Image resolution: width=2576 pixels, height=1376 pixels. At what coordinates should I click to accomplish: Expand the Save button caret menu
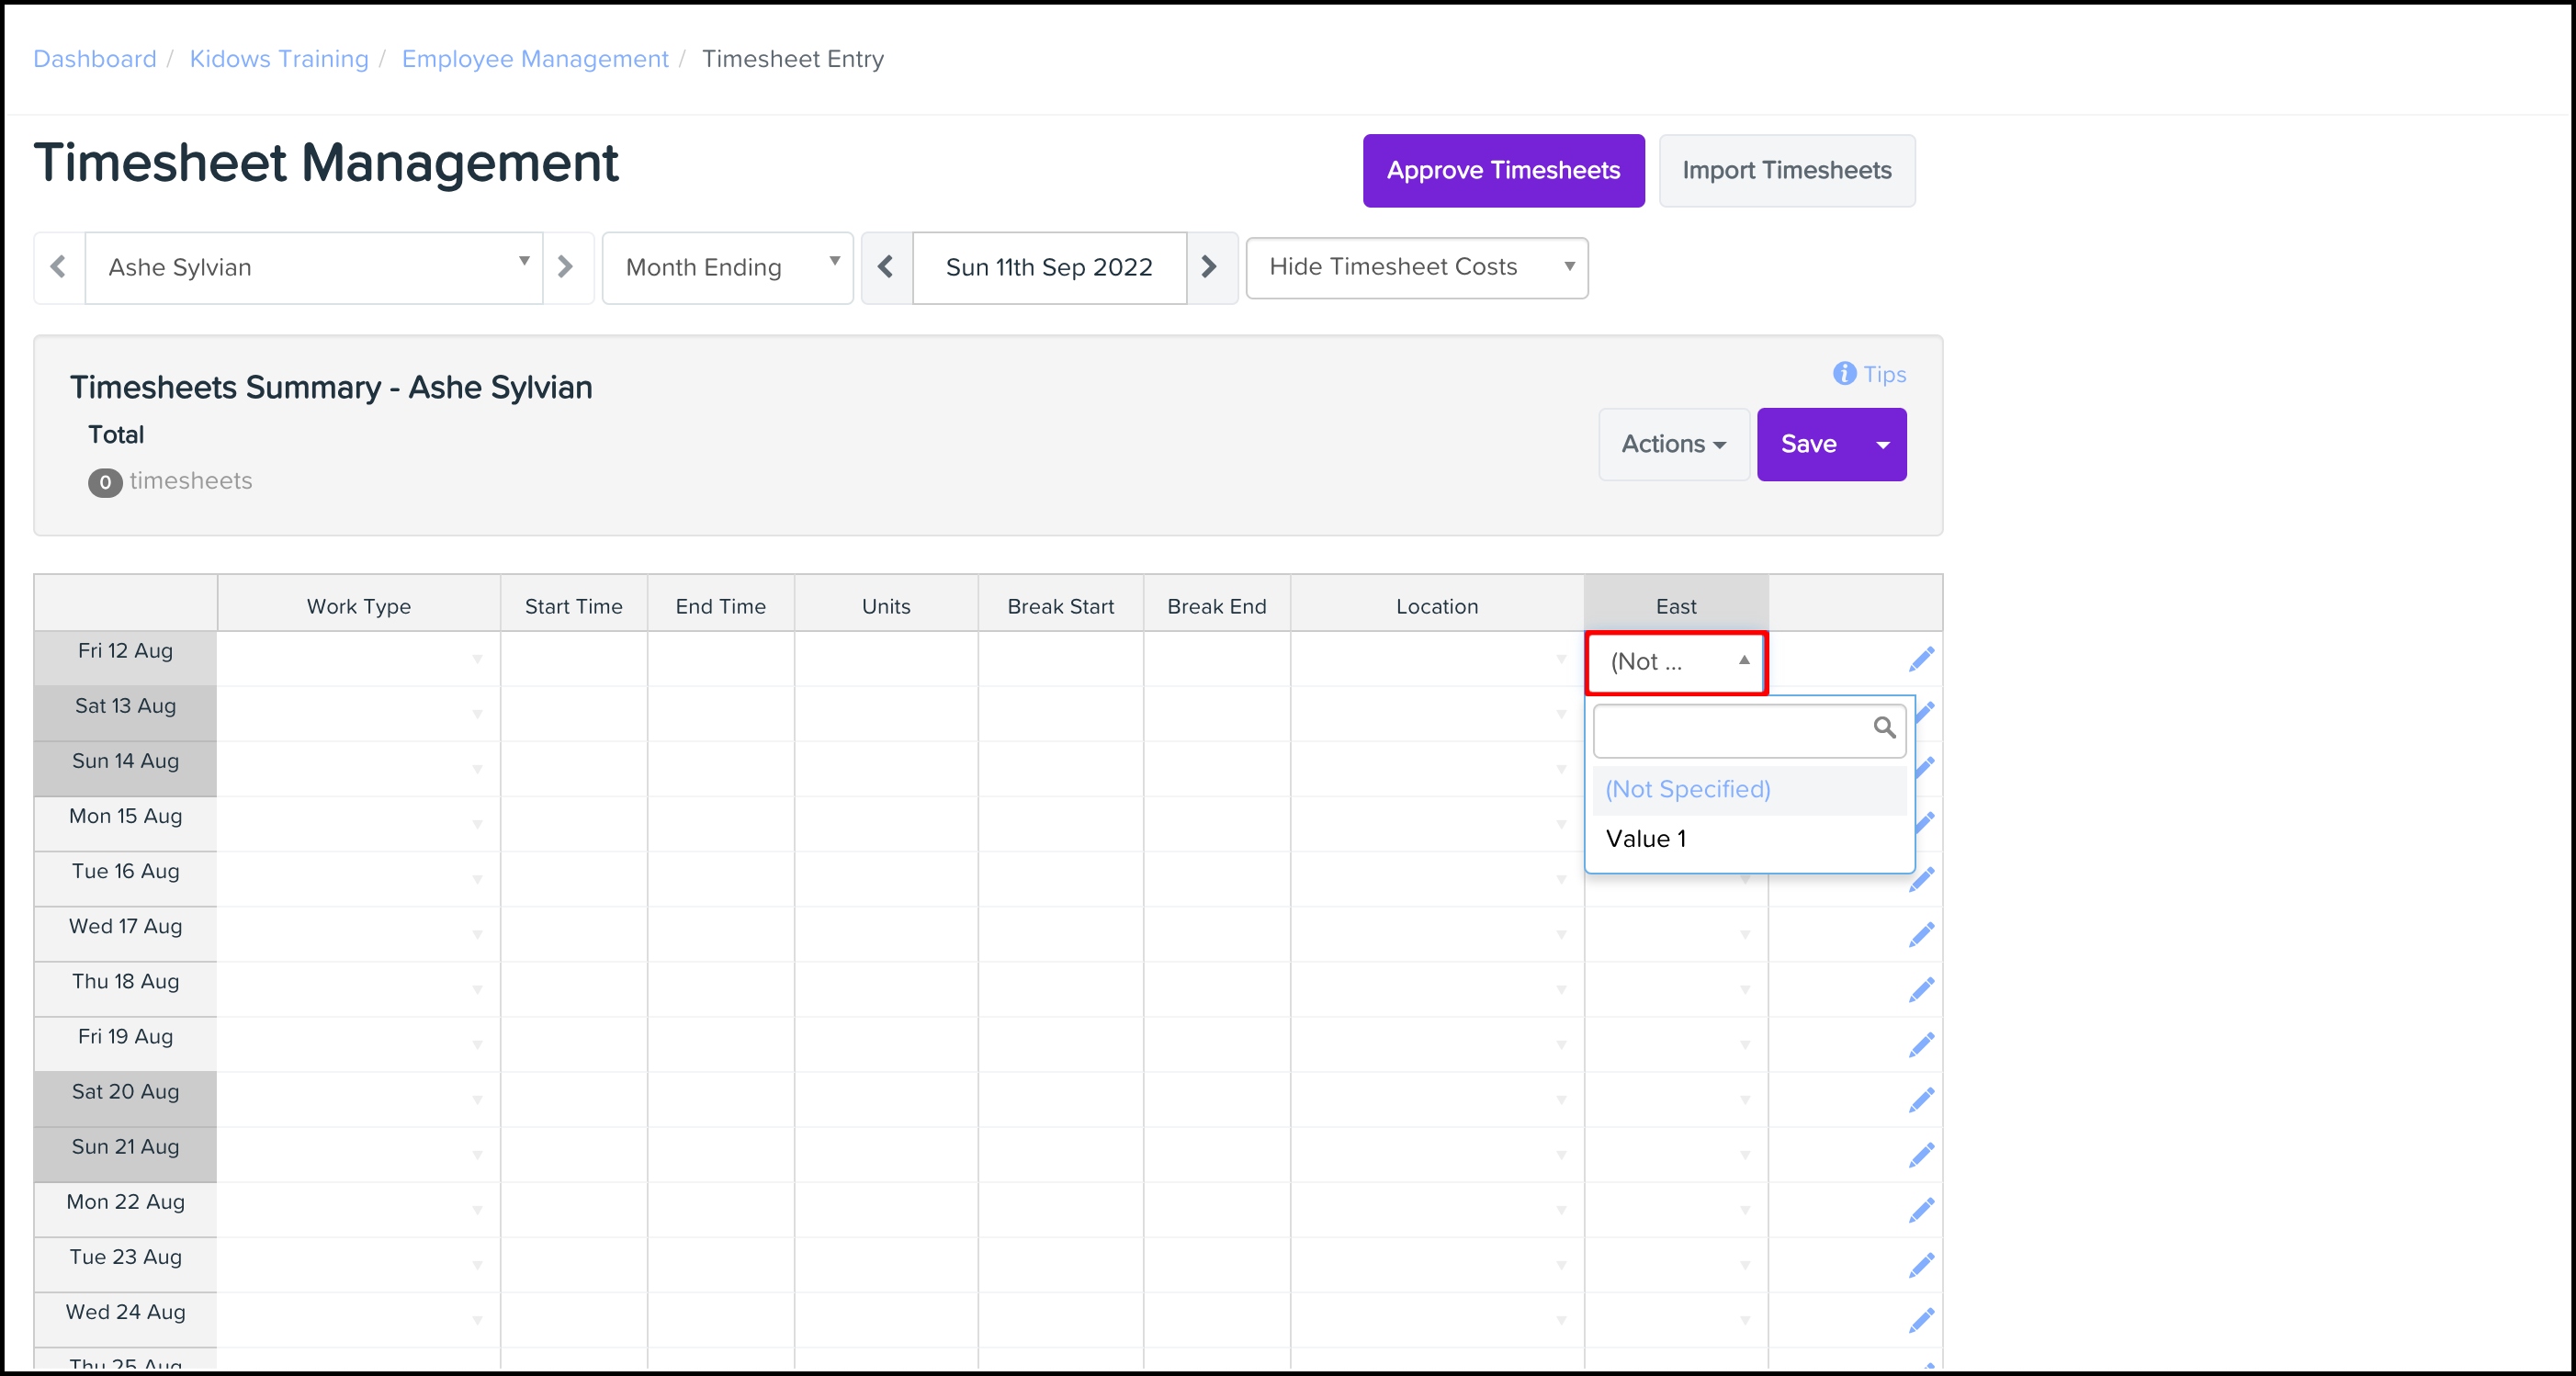1883,445
